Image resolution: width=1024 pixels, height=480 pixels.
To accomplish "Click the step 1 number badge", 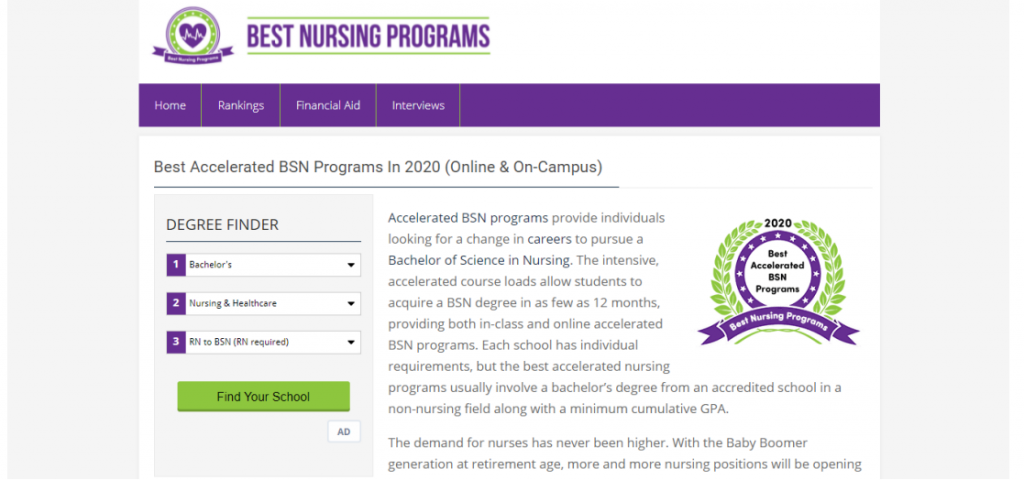I will tap(175, 265).
